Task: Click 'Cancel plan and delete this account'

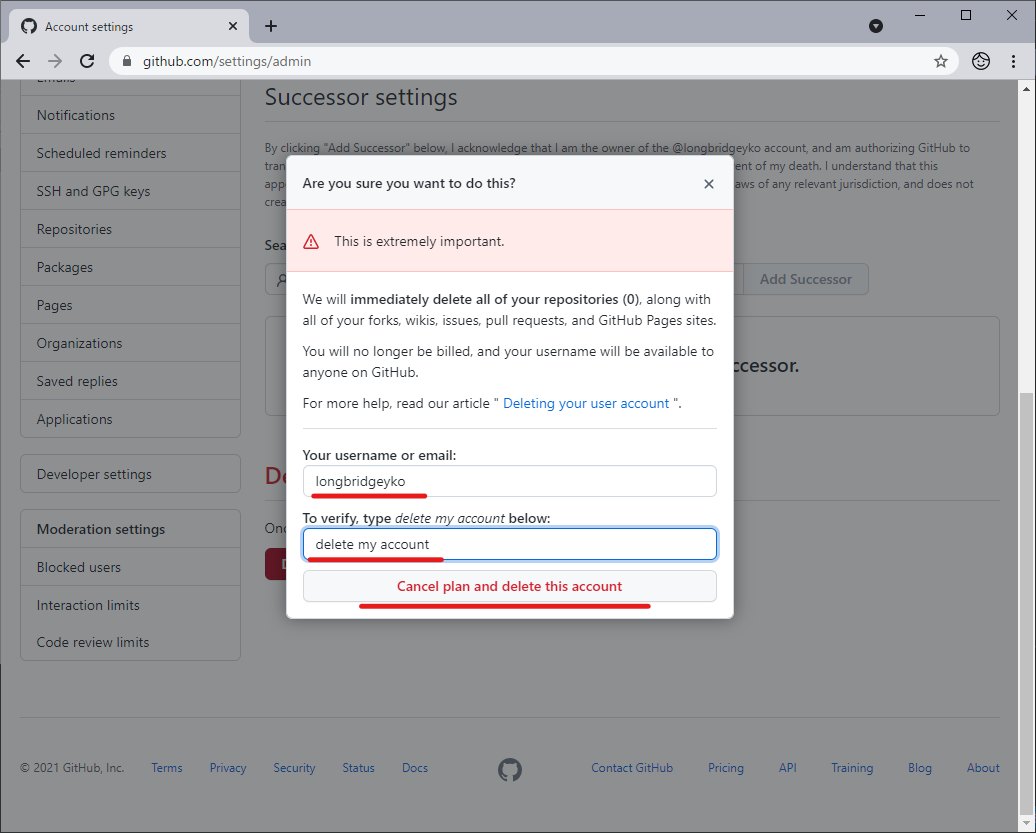Action: pyautogui.click(x=509, y=586)
